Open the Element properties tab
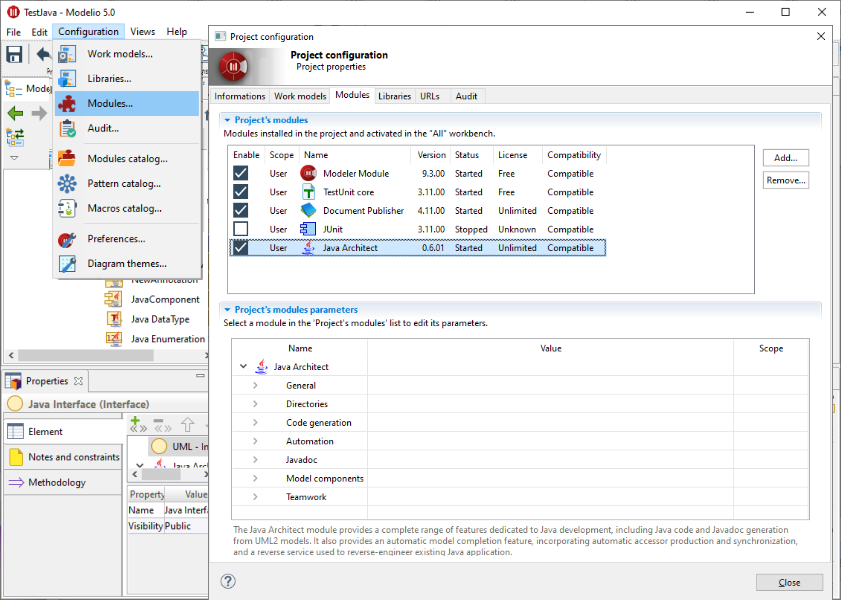841x600 pixels. point(63,432)
